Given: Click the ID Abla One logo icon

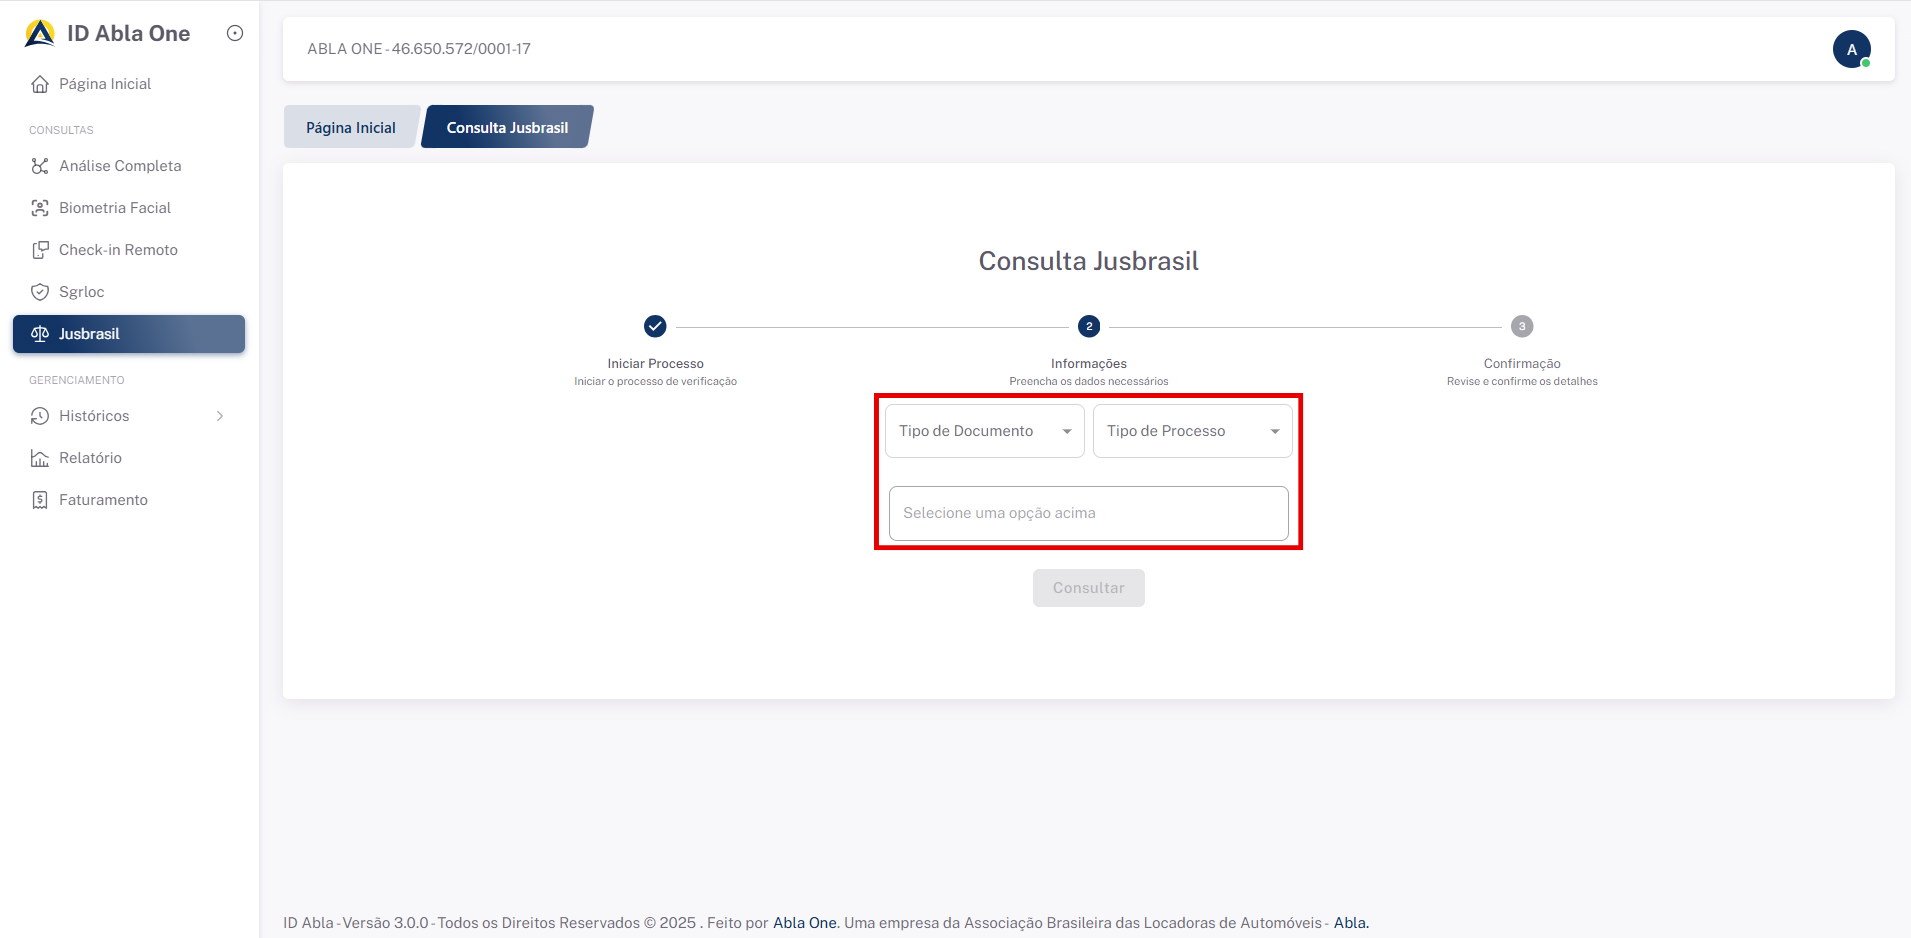Looking at the screenshot, I should coord(40,33).
